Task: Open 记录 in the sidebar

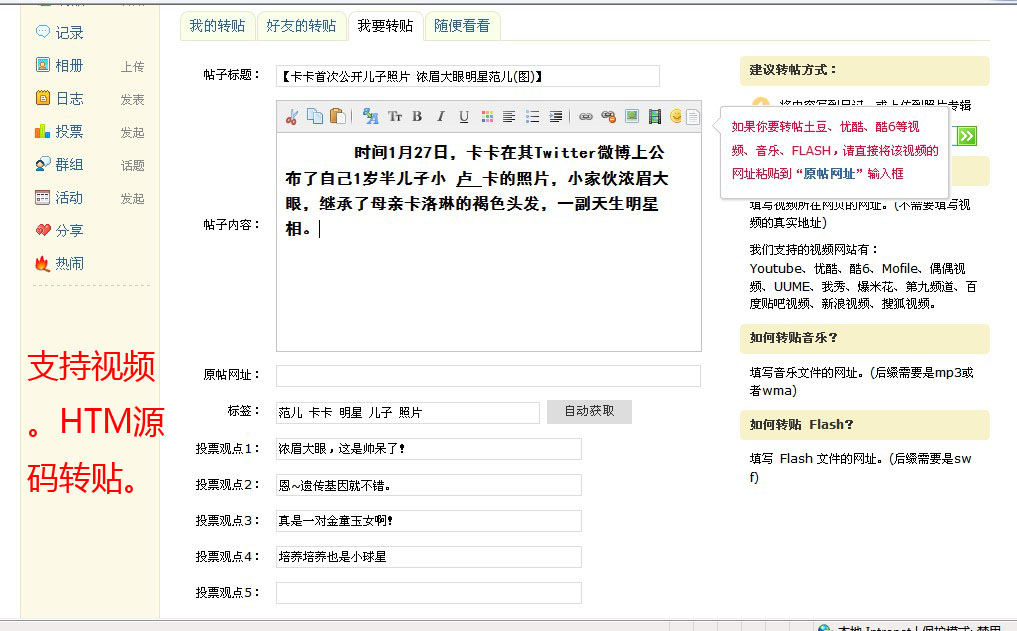Action: pos(69,32)
